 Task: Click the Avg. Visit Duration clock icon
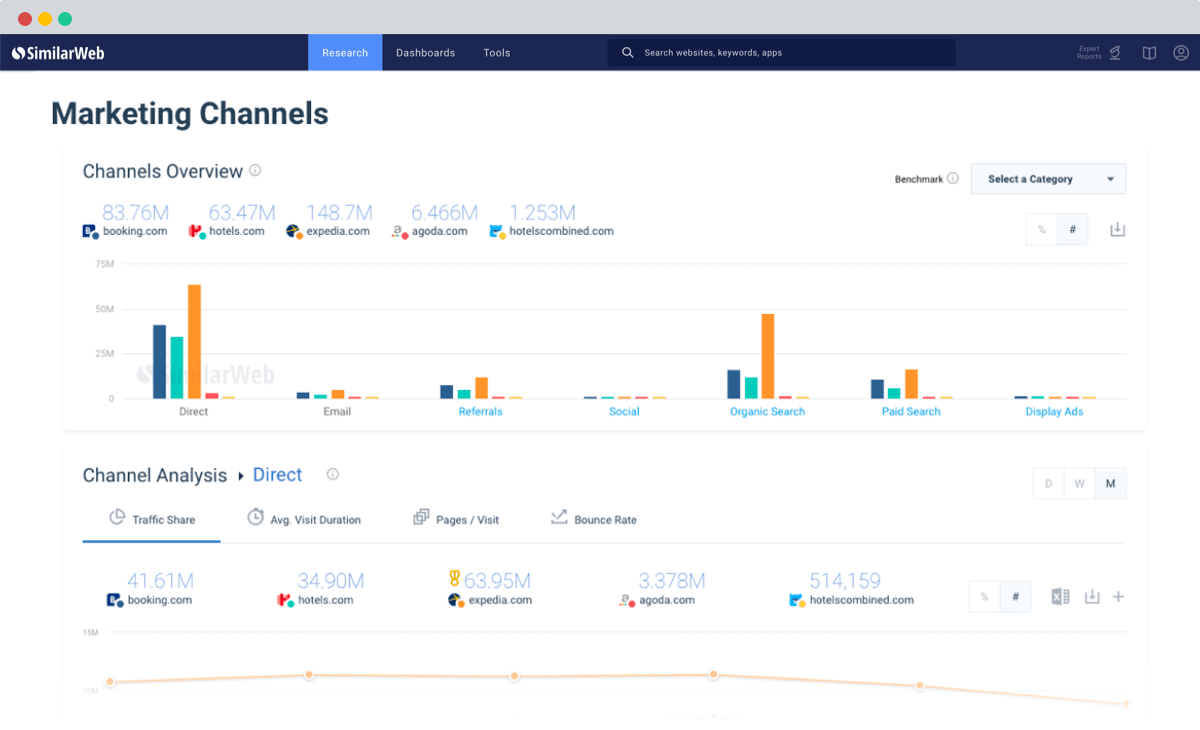(x=256, y=517)
